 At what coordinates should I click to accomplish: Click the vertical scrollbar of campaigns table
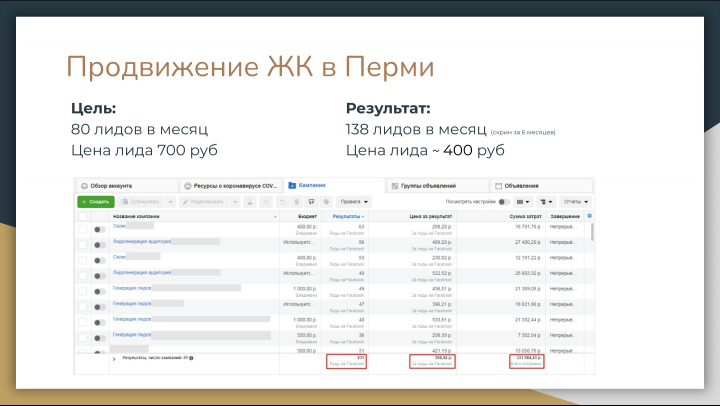pos(592,232)
